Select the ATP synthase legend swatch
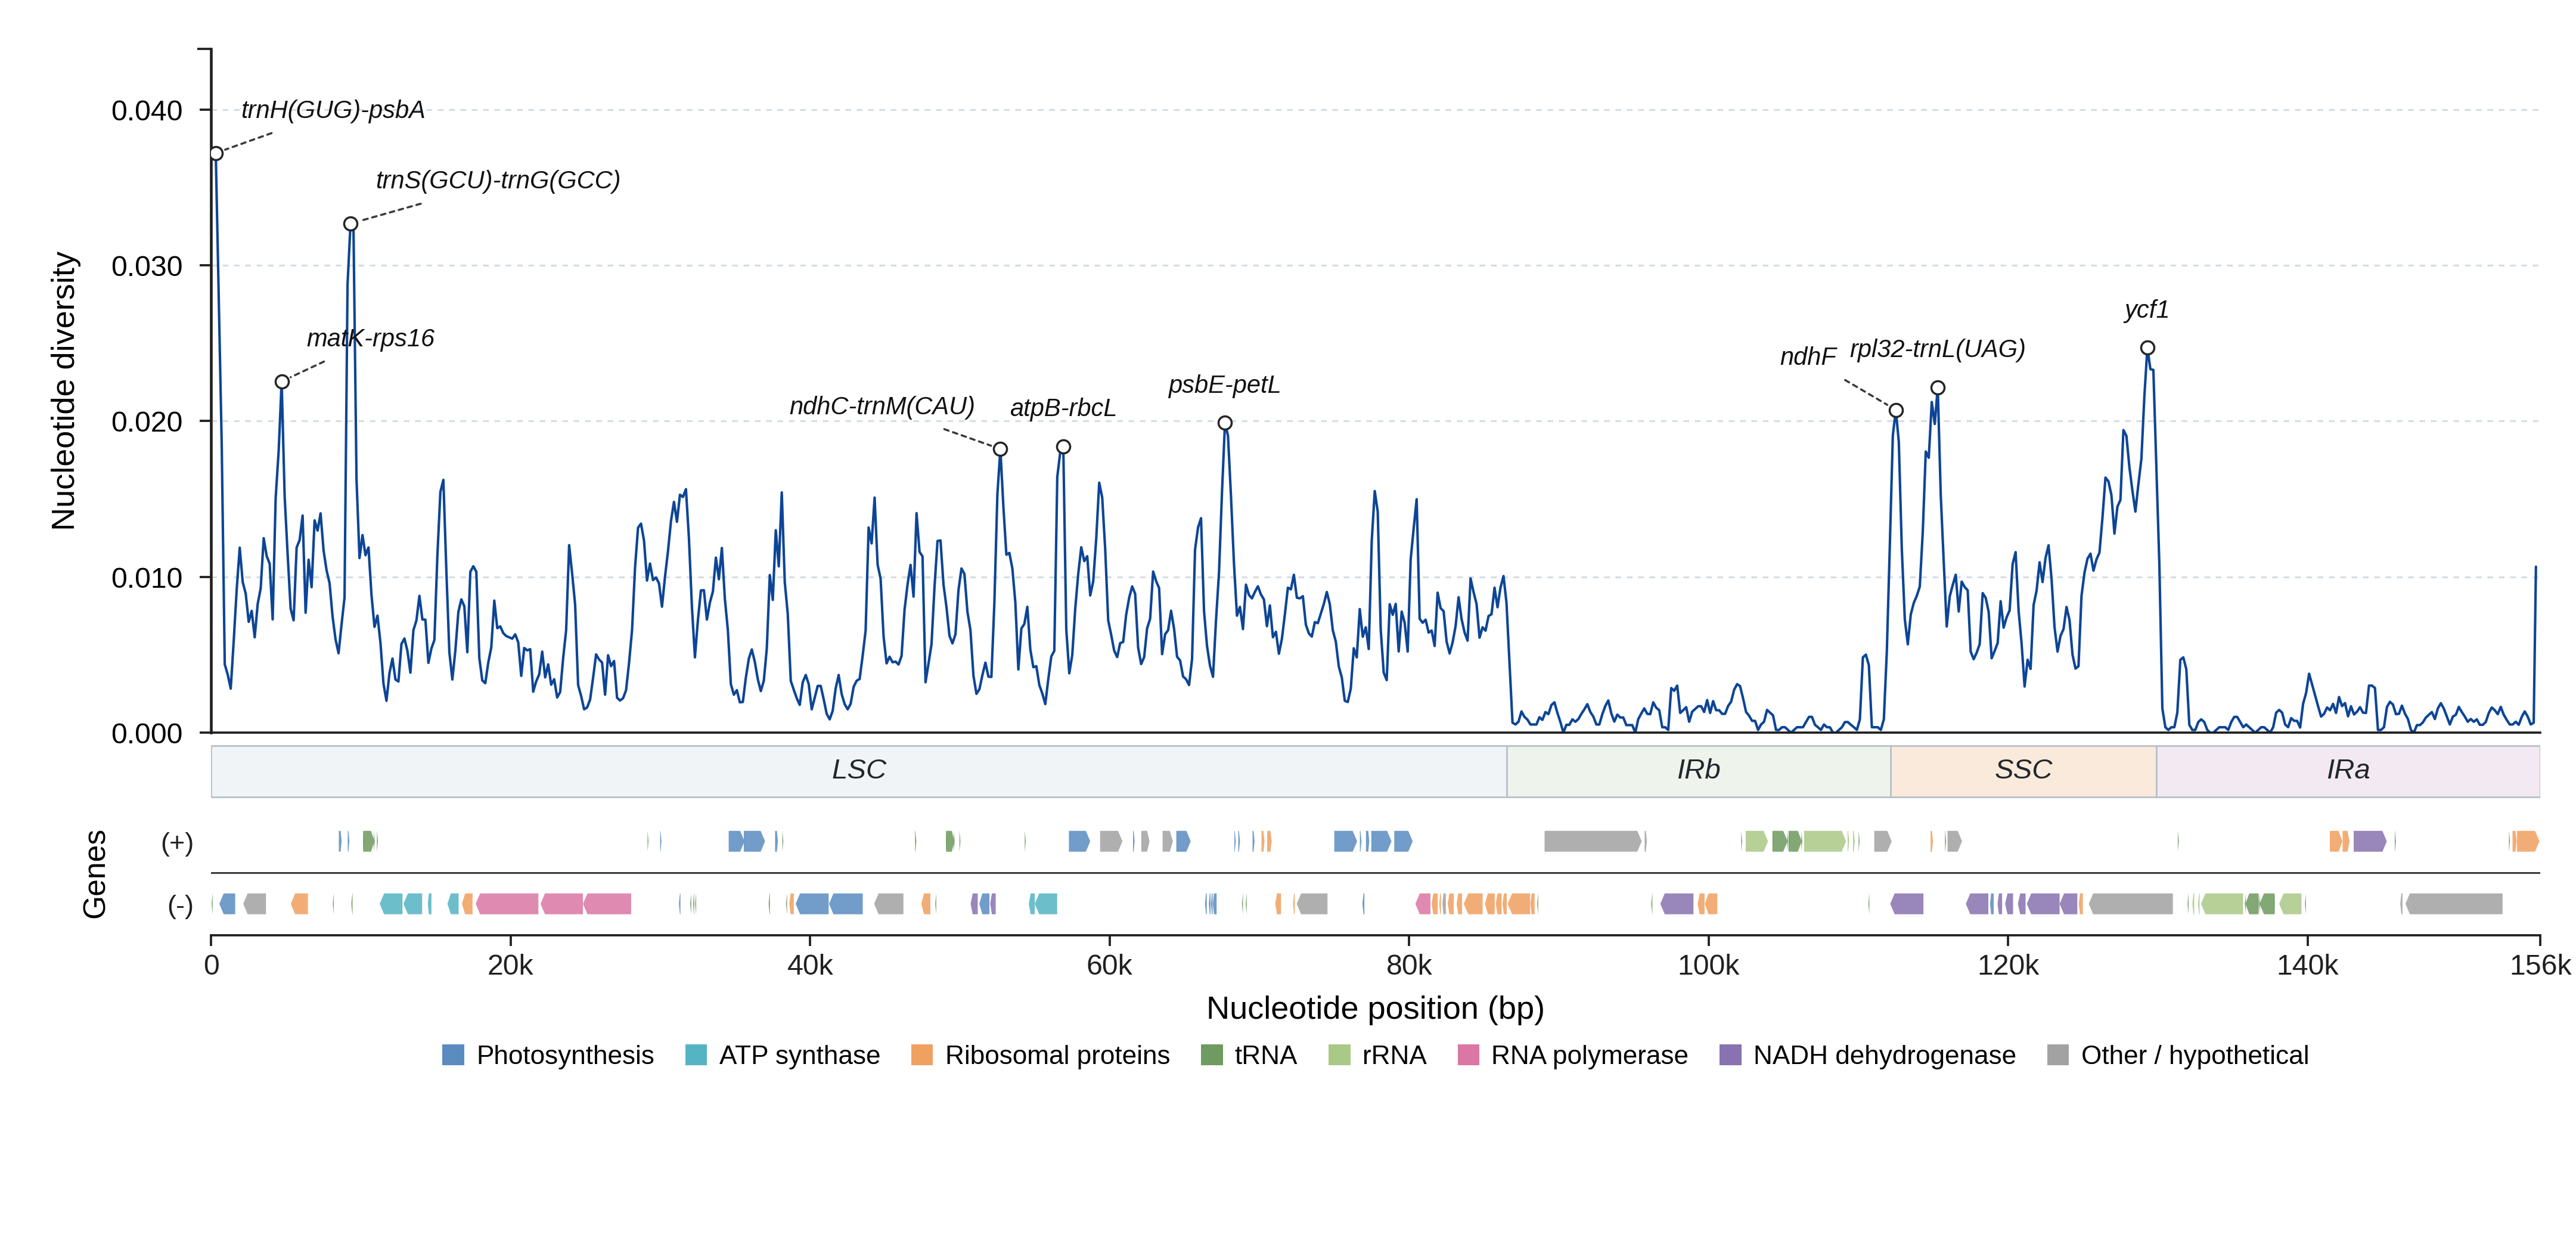This screenshot has width=2576, height=1253. [x=696, y=1055]
